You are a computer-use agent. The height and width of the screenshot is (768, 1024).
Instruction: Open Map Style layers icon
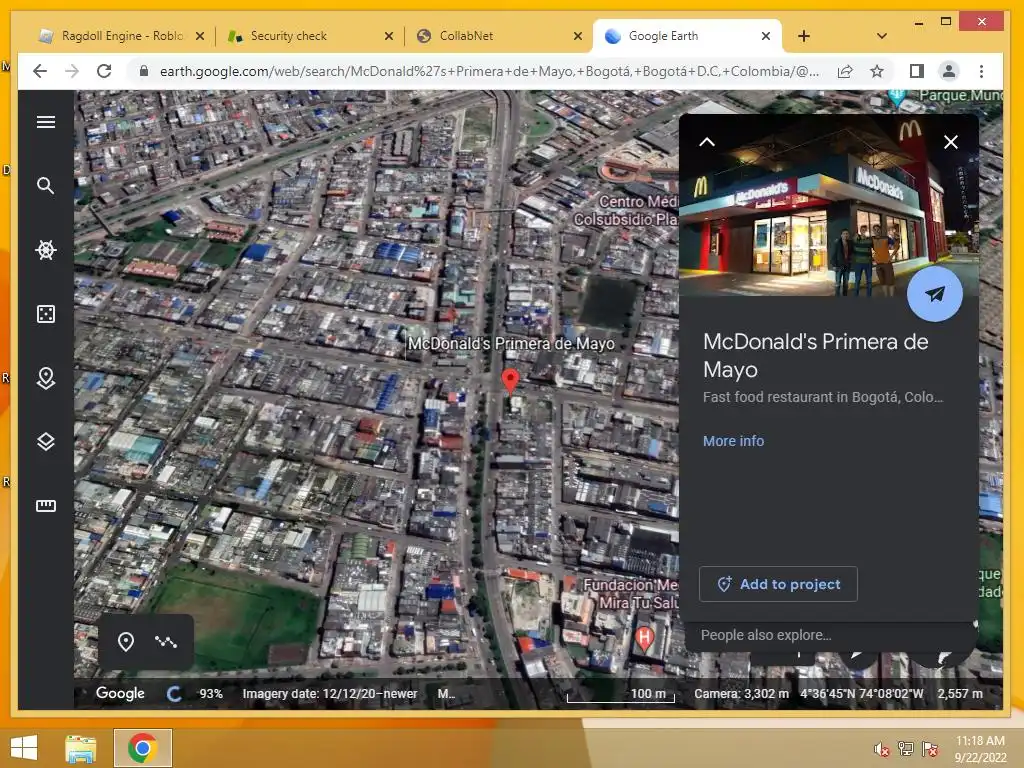[46, 441]
